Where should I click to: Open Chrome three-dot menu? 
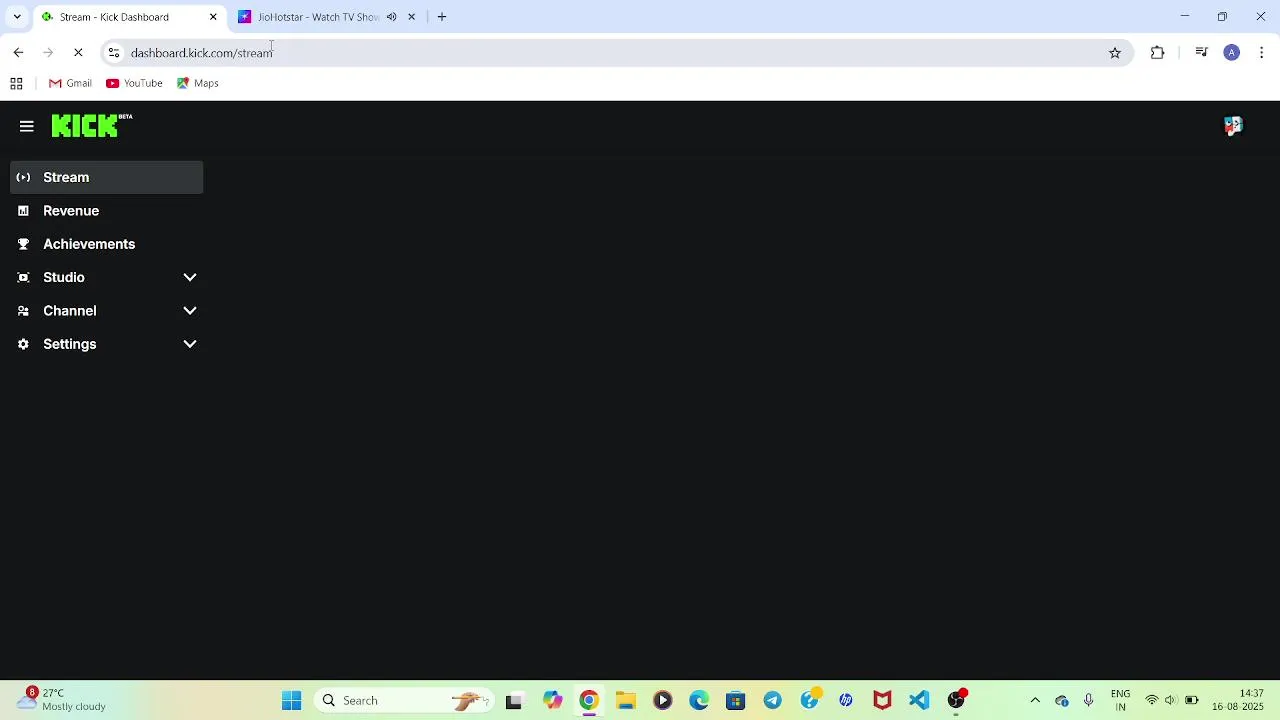pos(1262,53)
